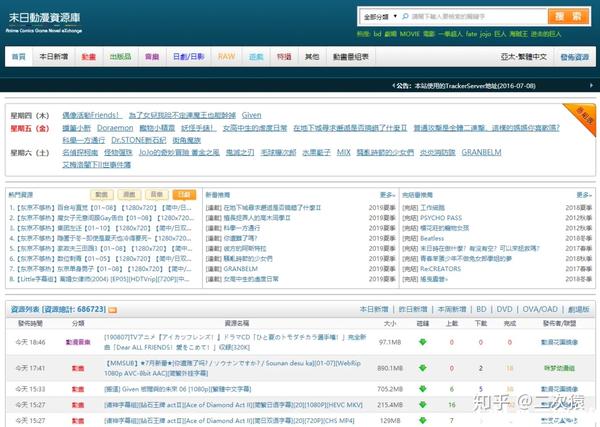Open Ace of Diamond Act II 1080P HEVC MKV
This screenshot has height=427, width=600.
233,405
